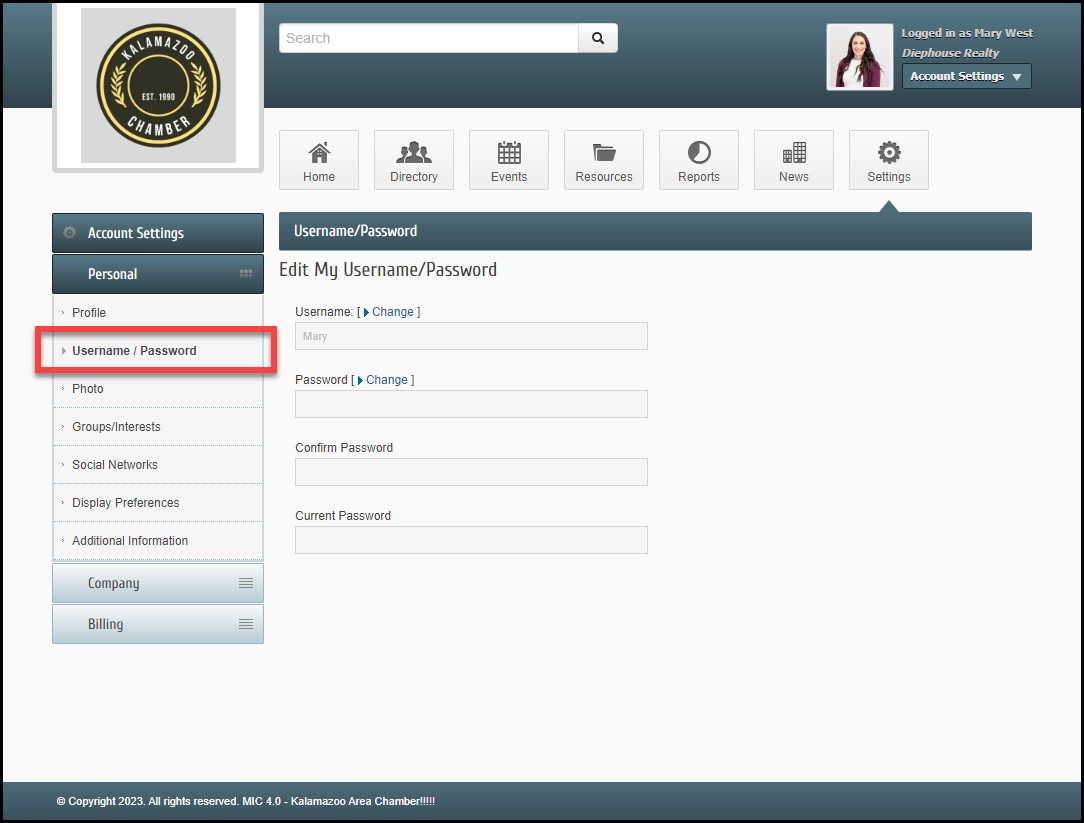The height and width of the screenshot is (823, 1084).
Task: Open the Directory people icon
Action: (x=414, y=153)
